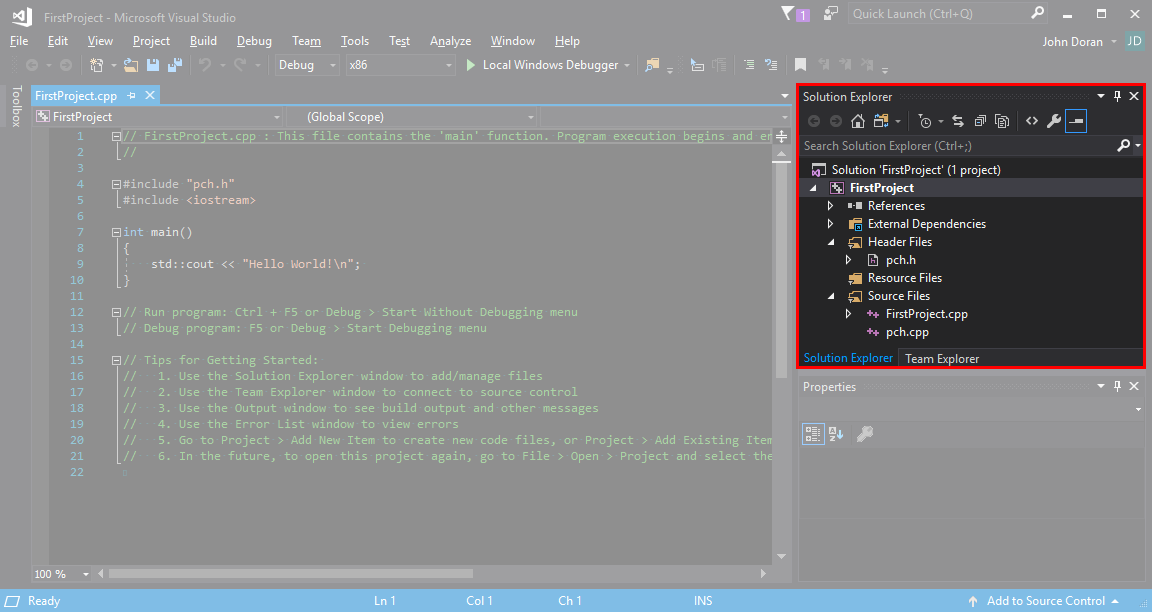Click the split editor icon above scrollbar

(x=781, y=137)
